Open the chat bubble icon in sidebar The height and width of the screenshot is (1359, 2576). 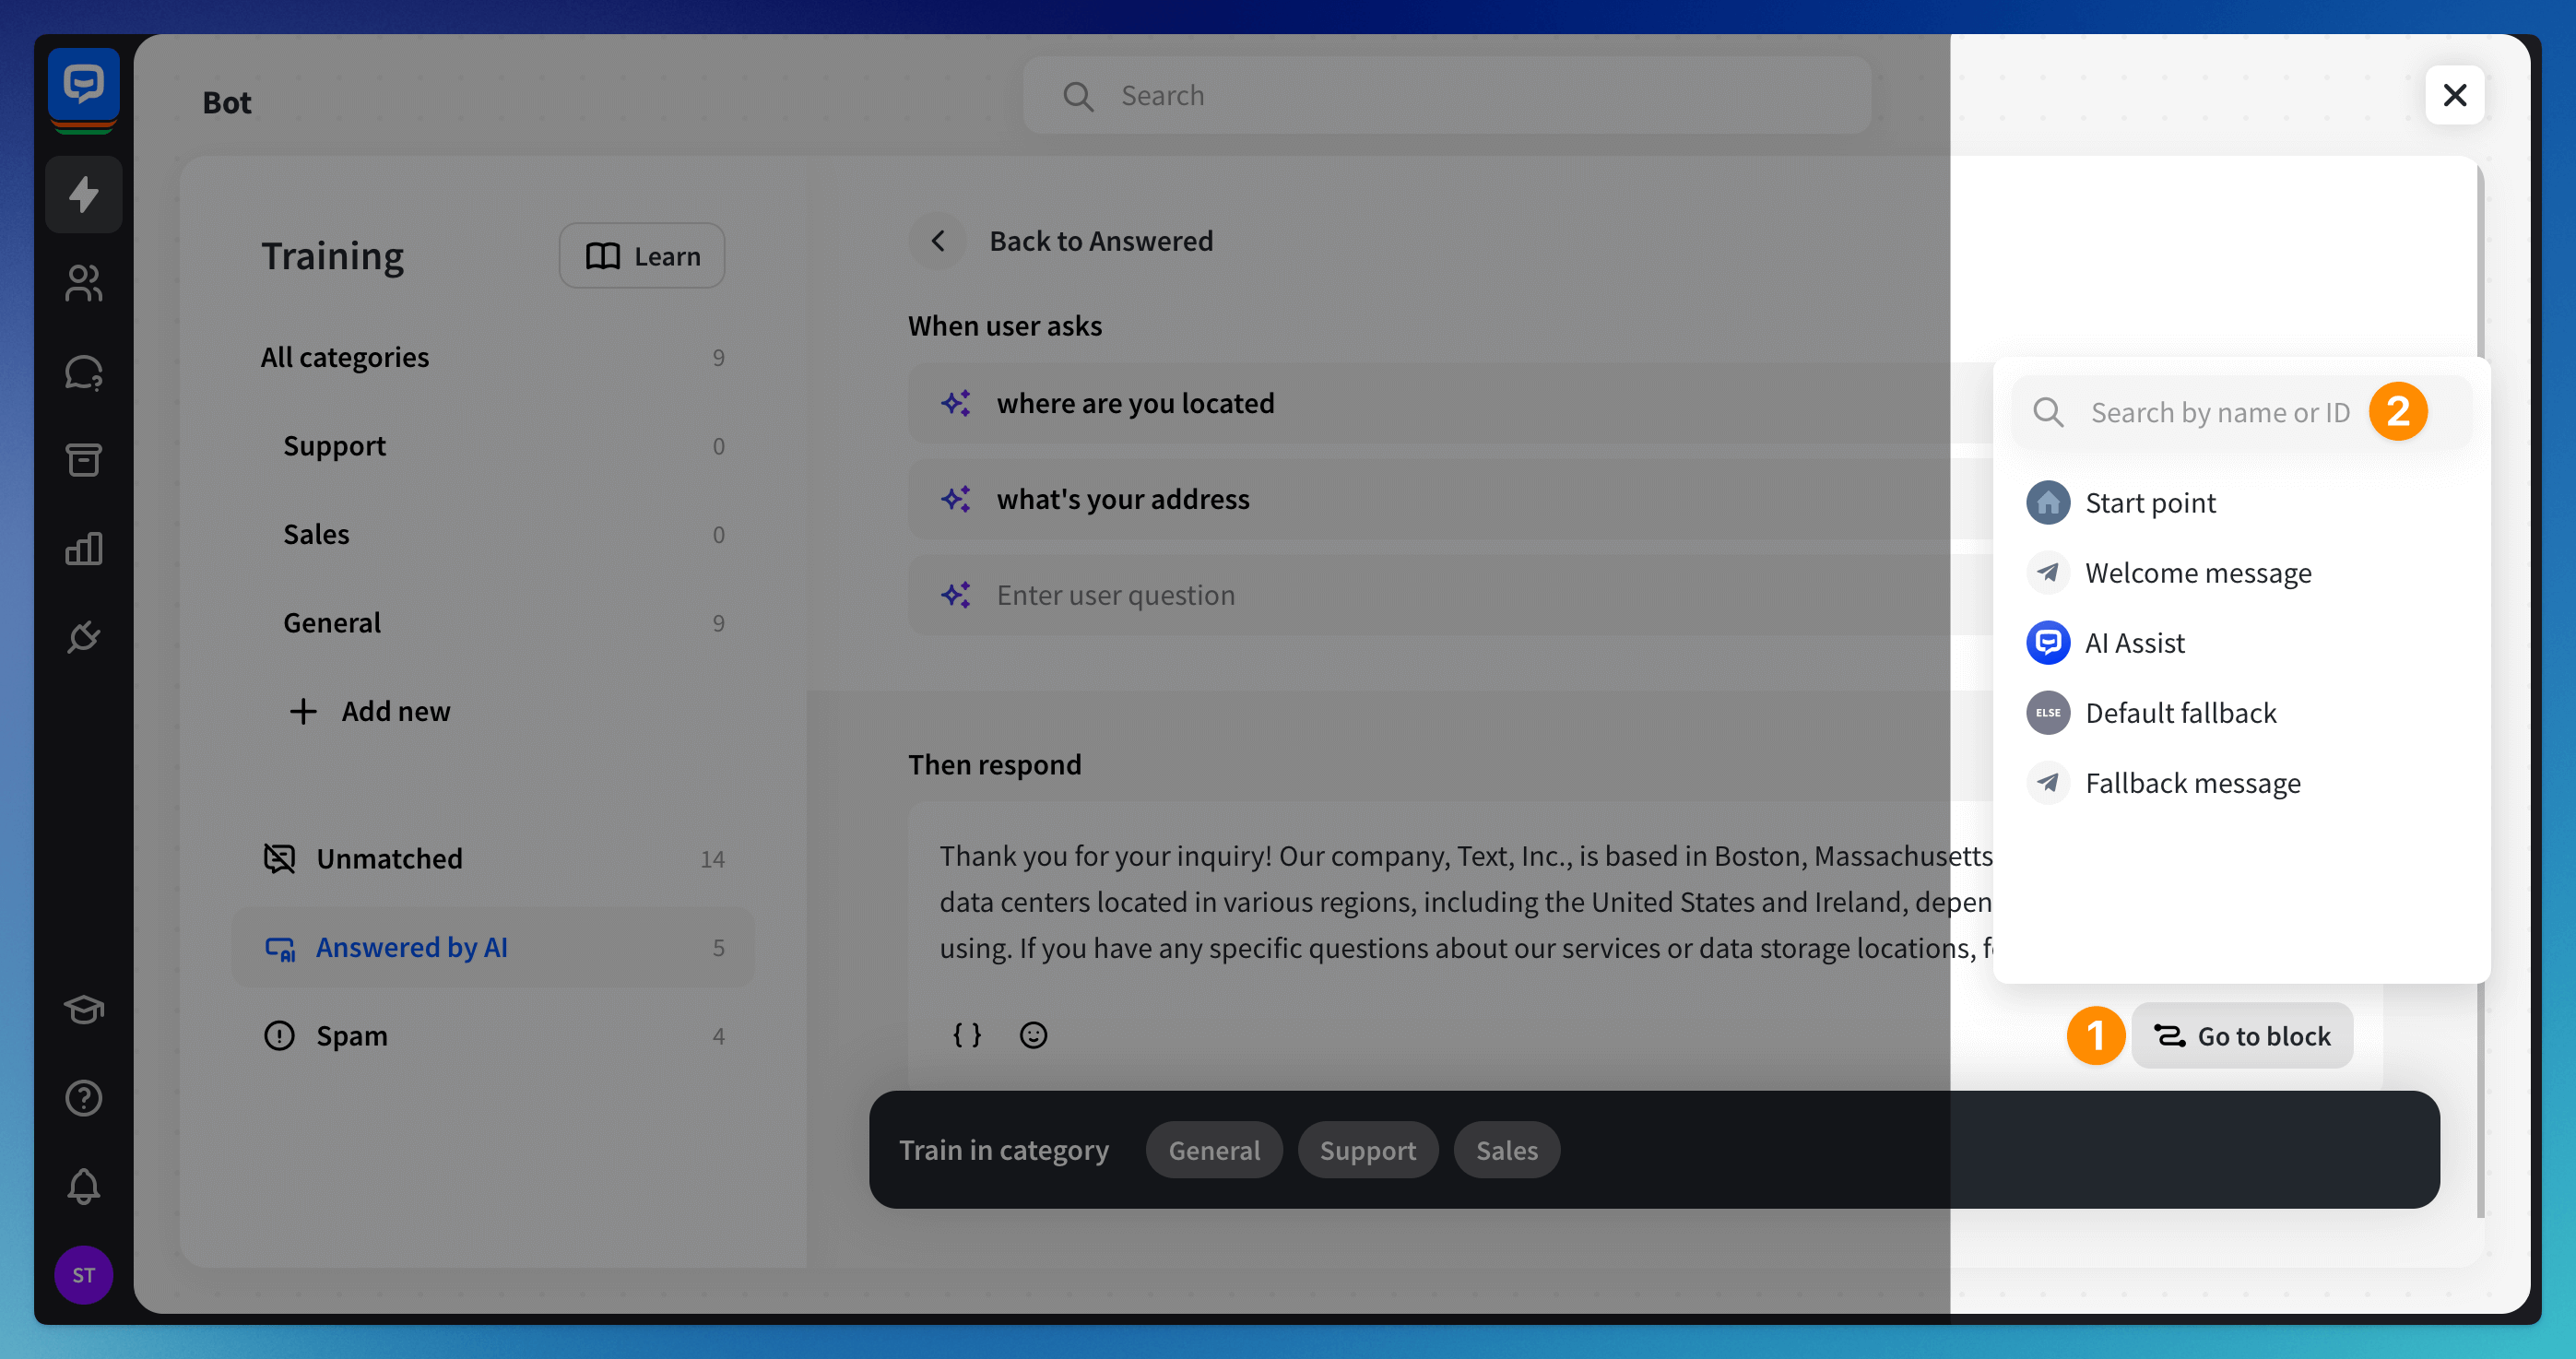[x=83, y=372]
